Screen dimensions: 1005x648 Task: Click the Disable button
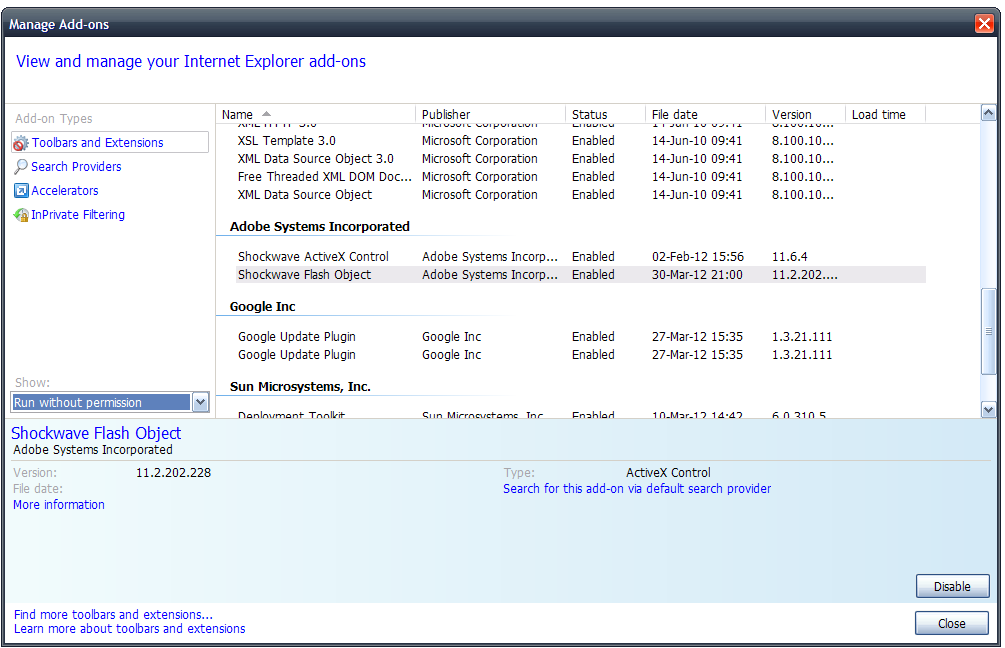(x=952, y=586)
